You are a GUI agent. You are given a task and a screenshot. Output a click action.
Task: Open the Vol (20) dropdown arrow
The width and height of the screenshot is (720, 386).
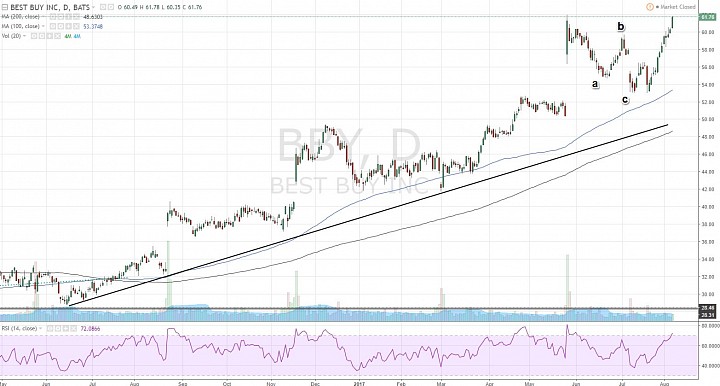(x=24, y=36)
